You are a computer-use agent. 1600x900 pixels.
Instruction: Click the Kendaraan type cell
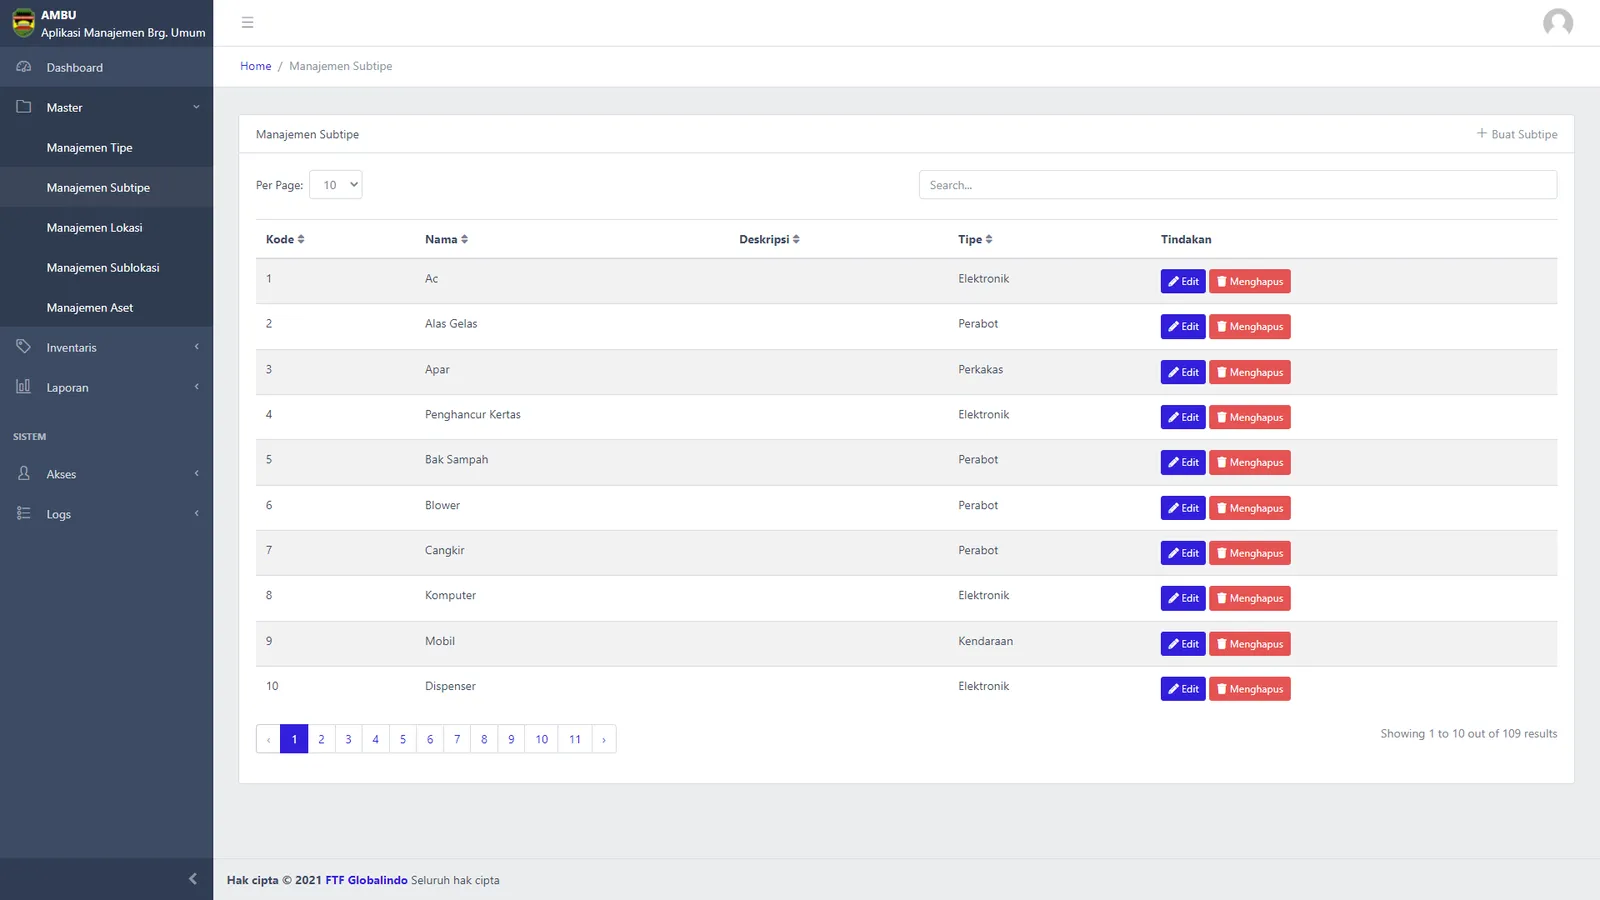pyautogui.click(x=985, y=641)
